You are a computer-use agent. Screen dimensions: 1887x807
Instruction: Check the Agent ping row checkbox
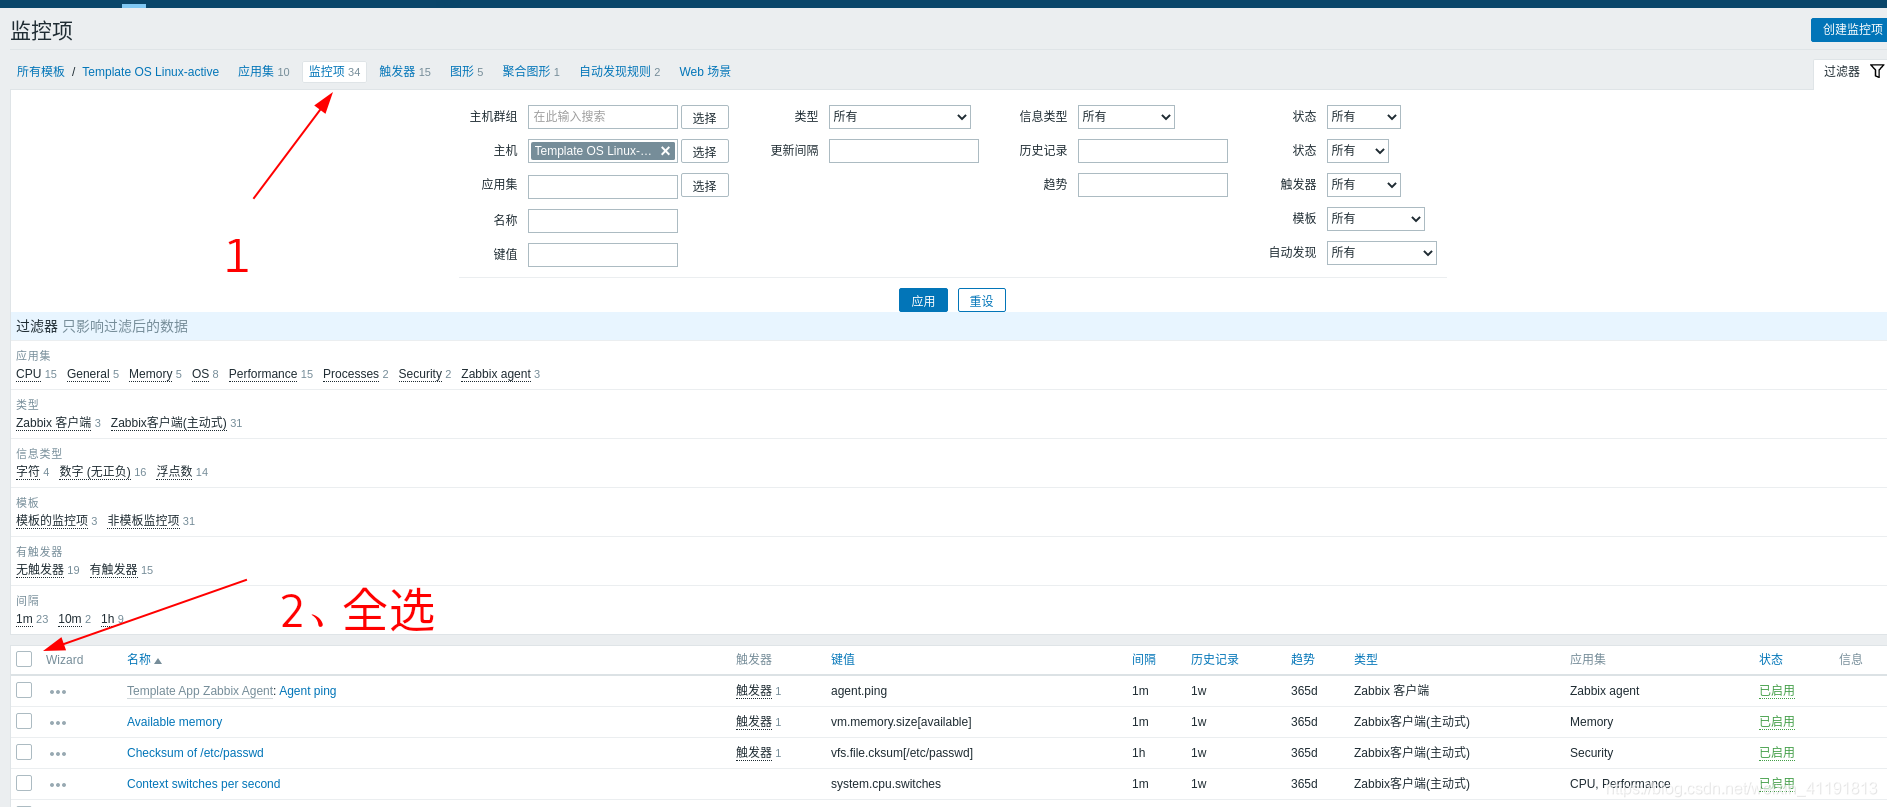click(x=24, y=690)
